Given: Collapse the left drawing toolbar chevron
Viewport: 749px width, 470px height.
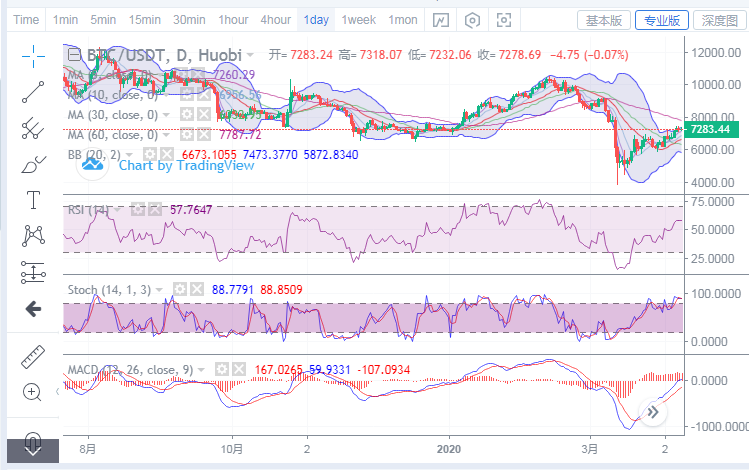Looking at the screenshot, I should coord(57,392).
